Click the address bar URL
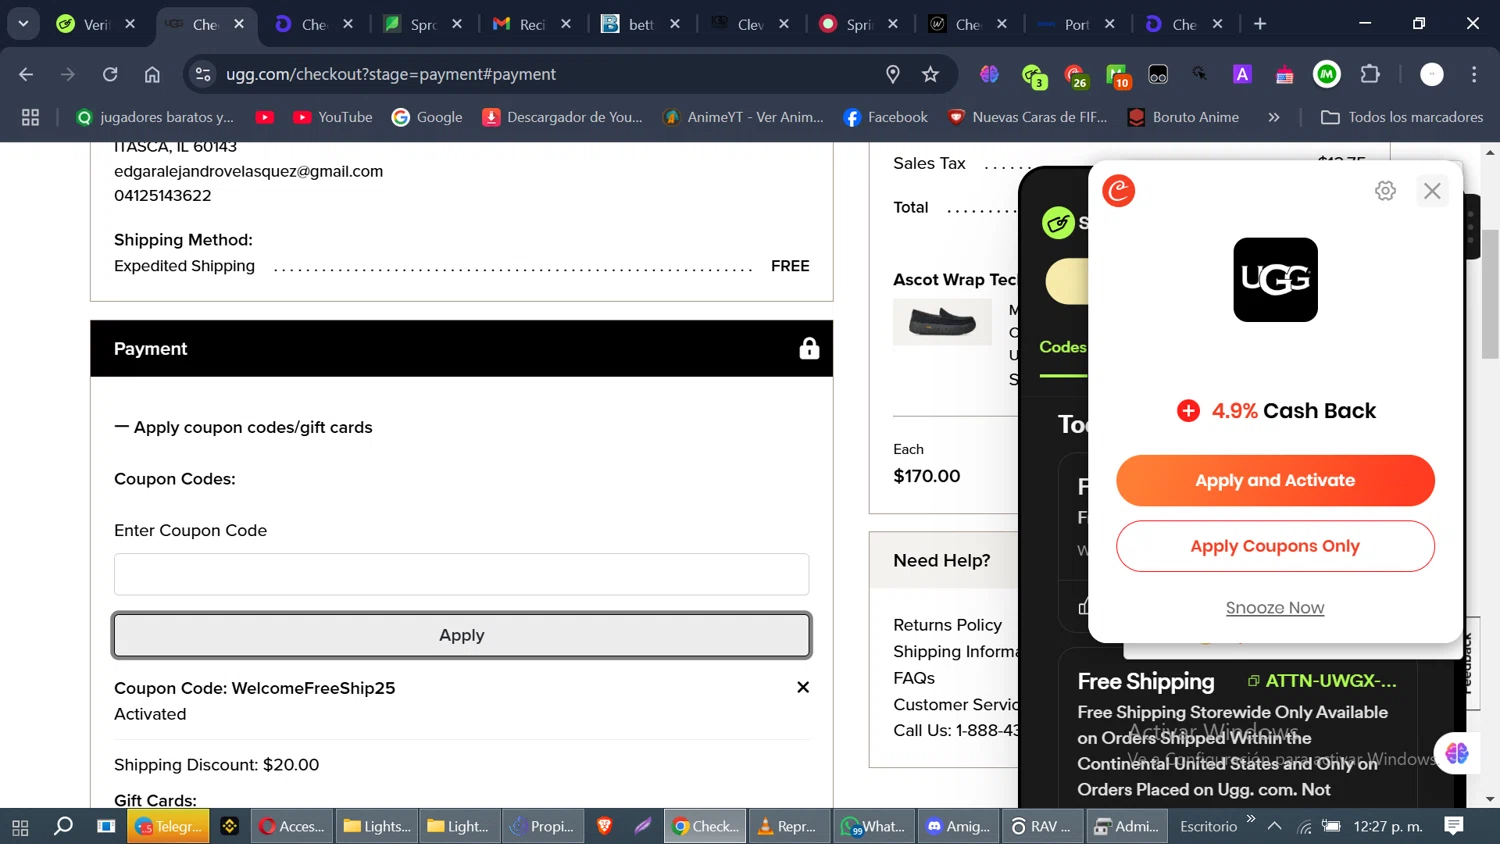This screenshot has width=1500, height=844. 391,74
